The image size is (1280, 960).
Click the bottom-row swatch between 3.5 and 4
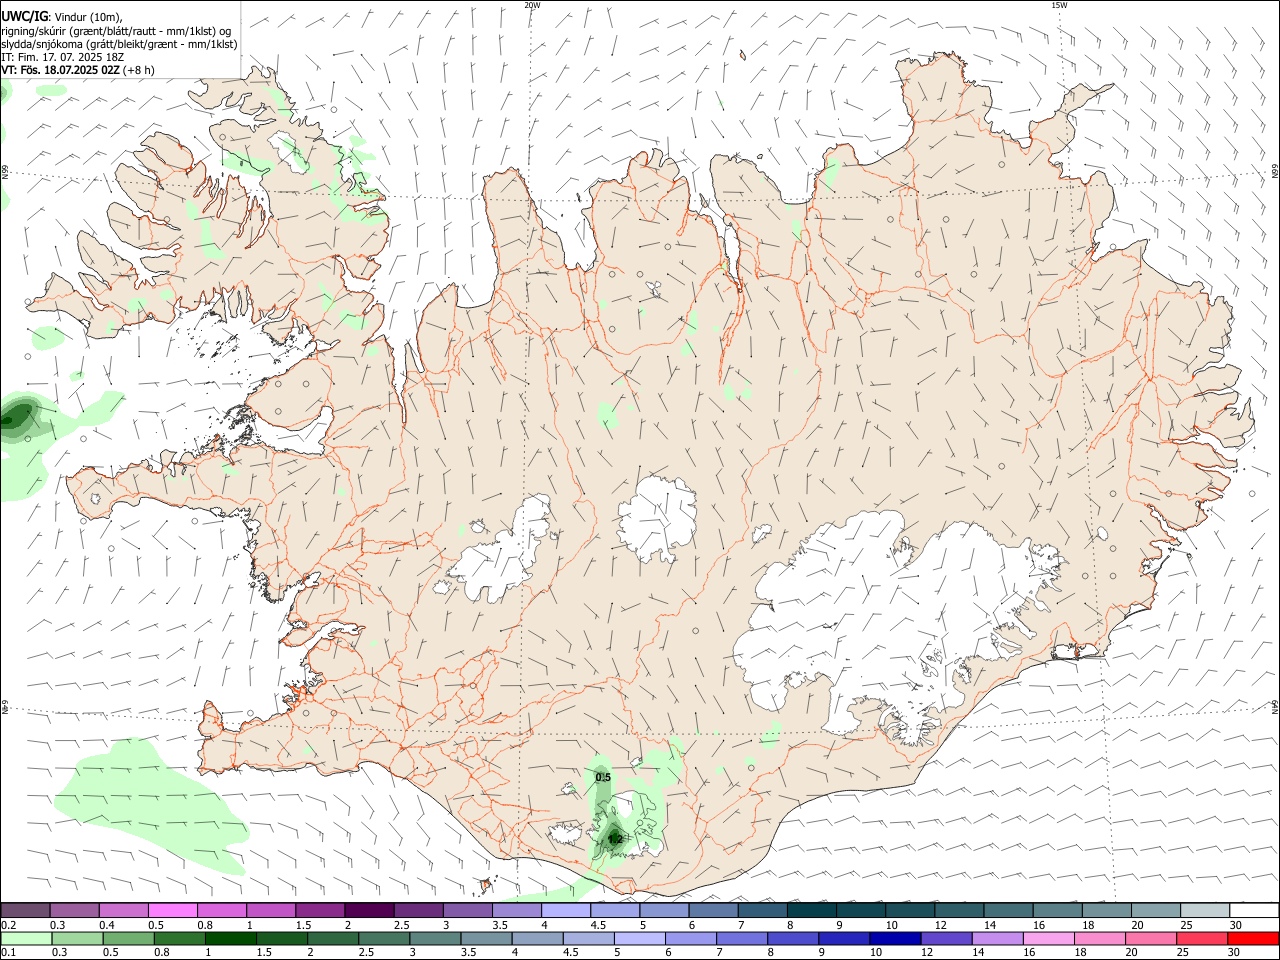pyautogui.click(x=487, y=938)
